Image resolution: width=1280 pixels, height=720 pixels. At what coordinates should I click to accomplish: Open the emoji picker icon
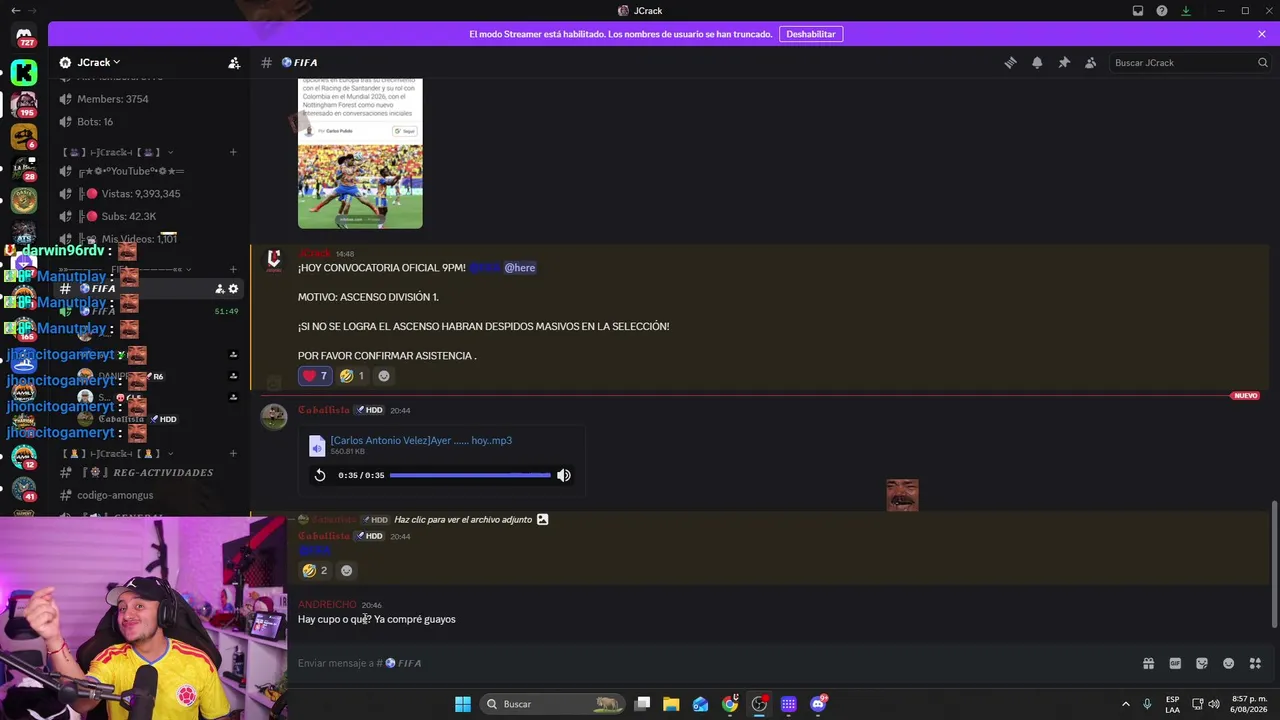(1229, 663)
